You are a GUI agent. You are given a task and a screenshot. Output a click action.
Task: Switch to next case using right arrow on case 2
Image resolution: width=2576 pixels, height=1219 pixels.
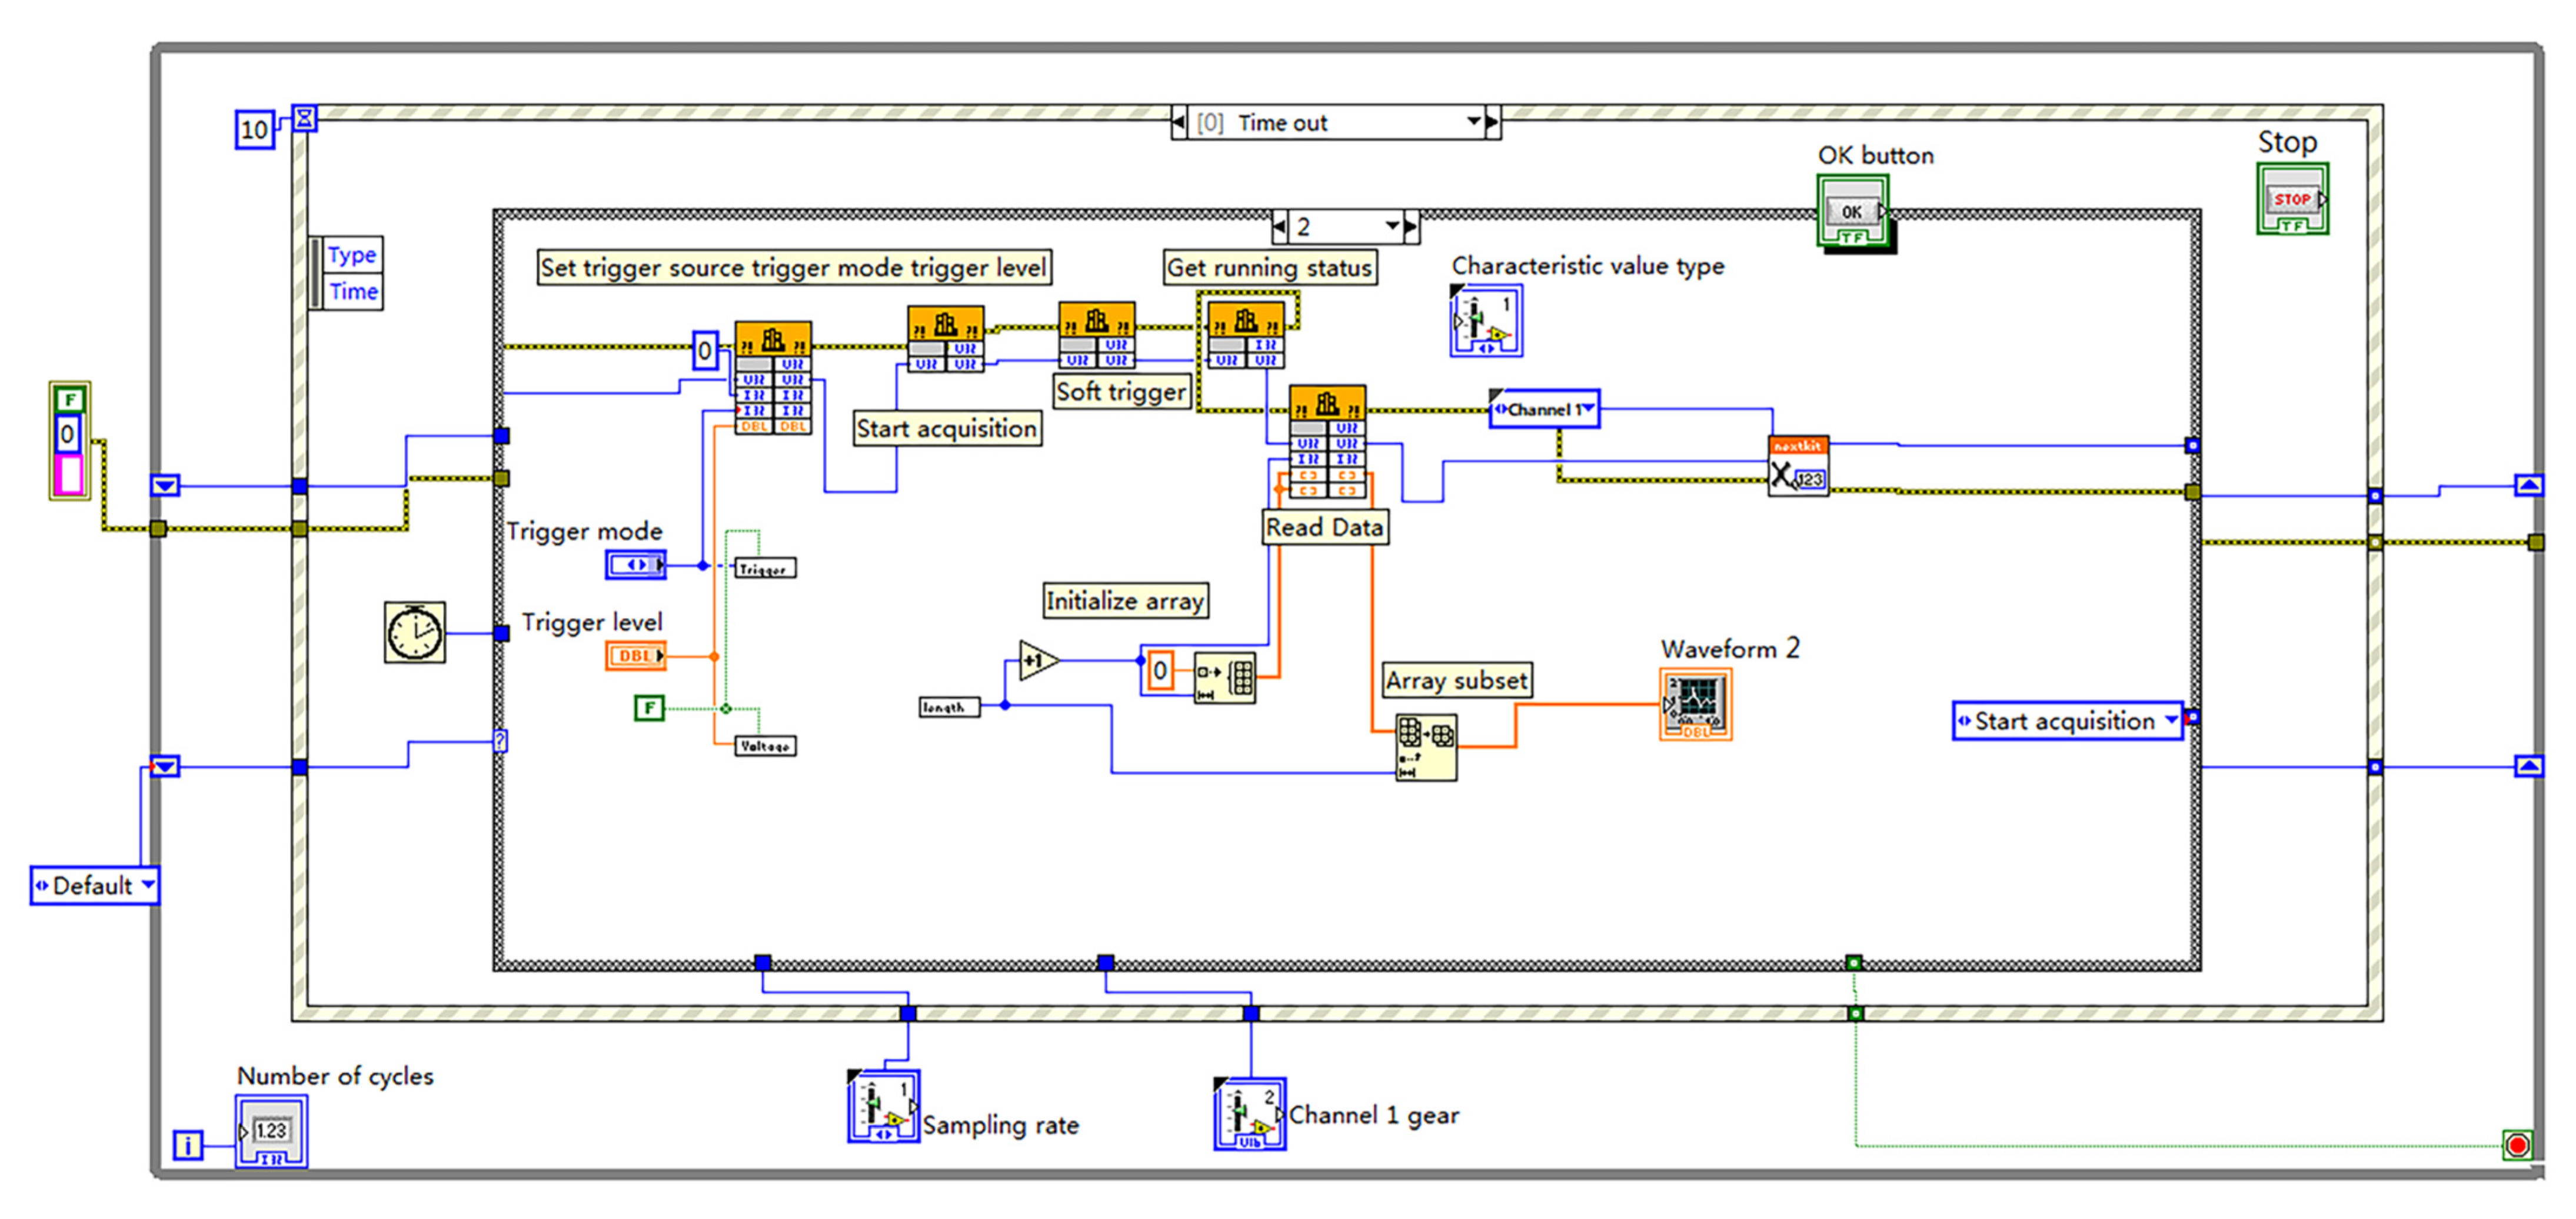coord(1410,227)
